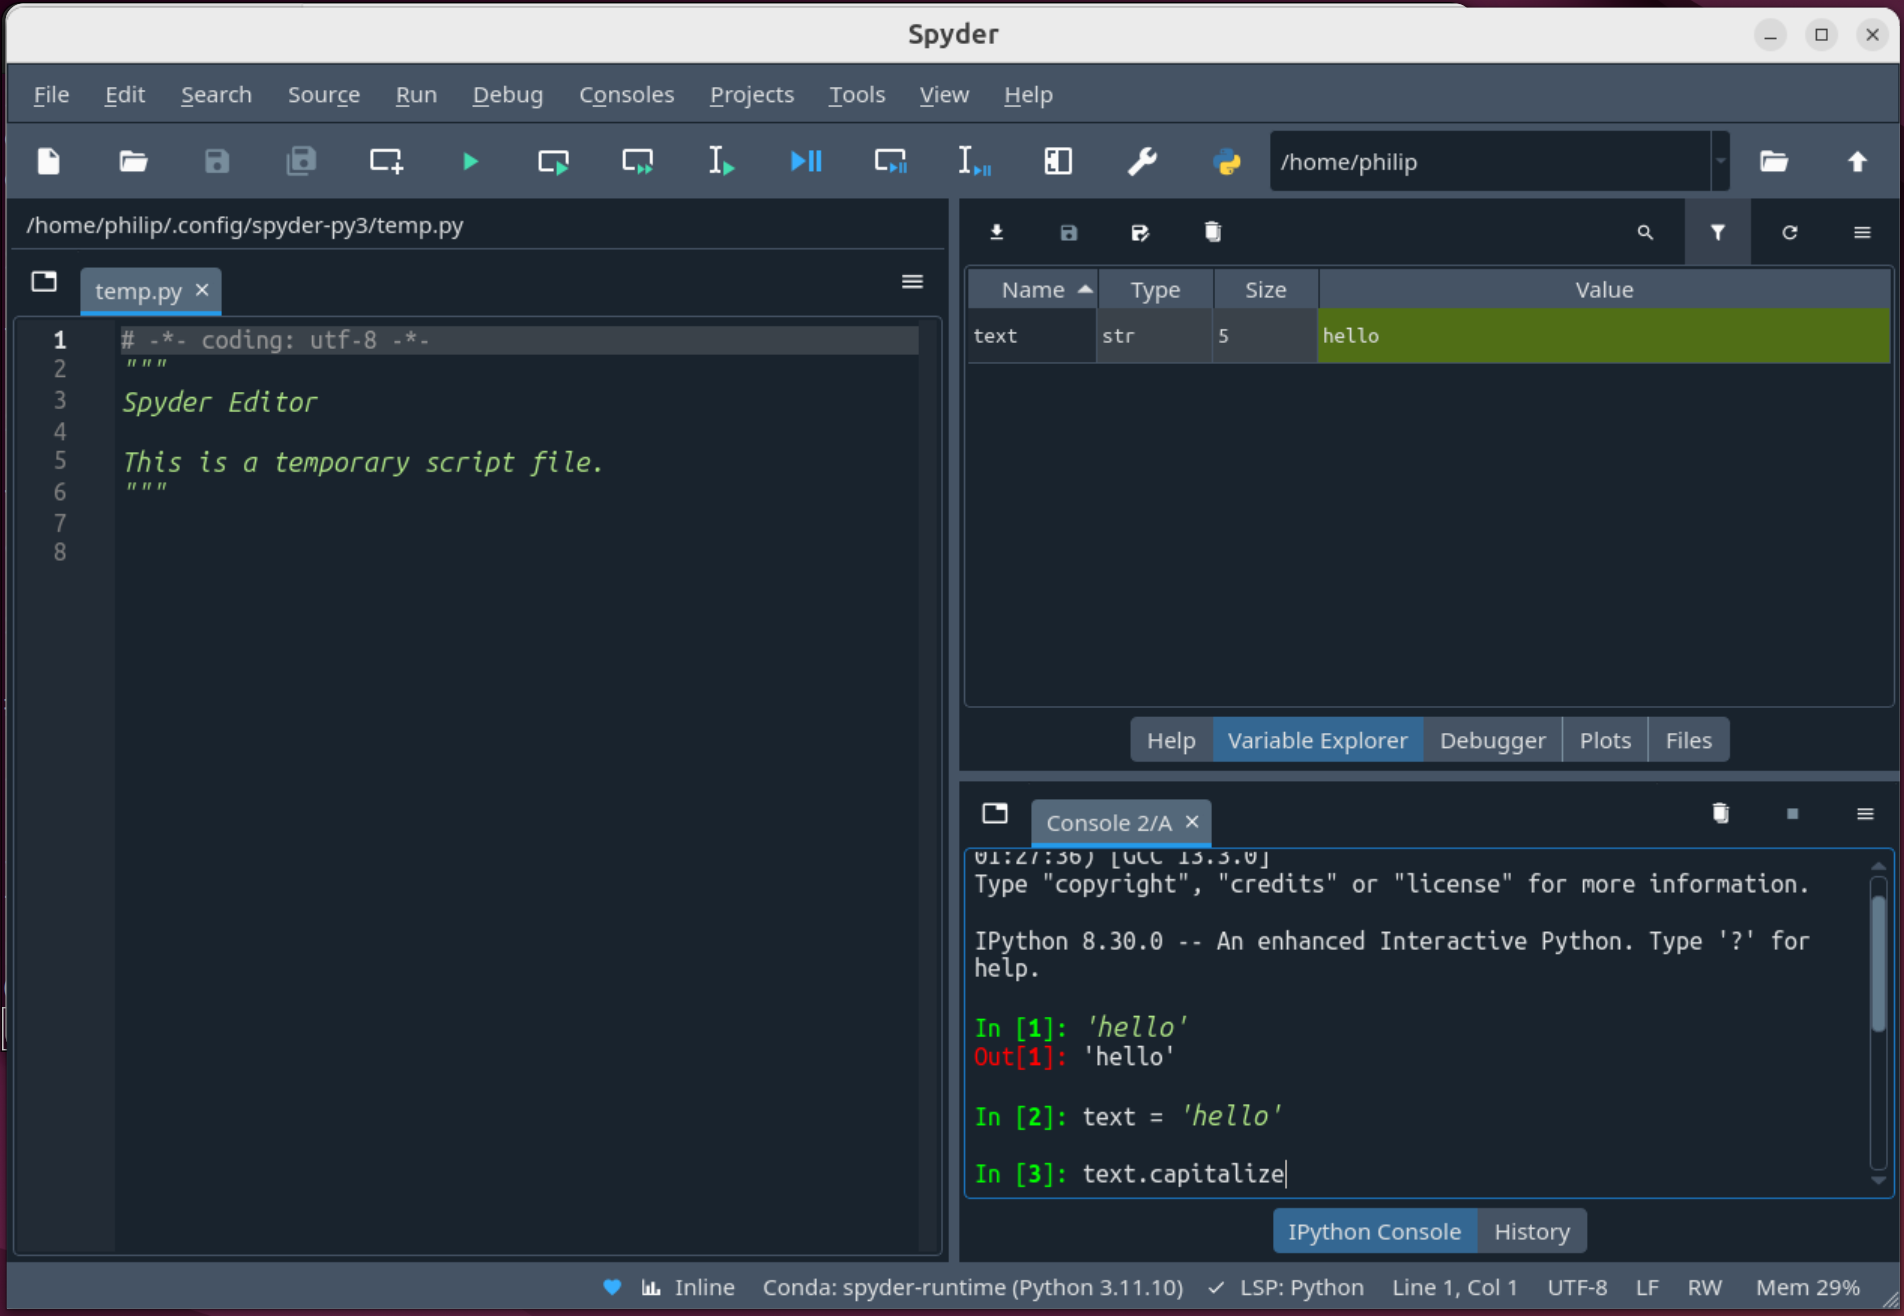1904x1316 pixels.
Task: Open the Projects menu
Action: pyautogui.click(x=752, y=94)
